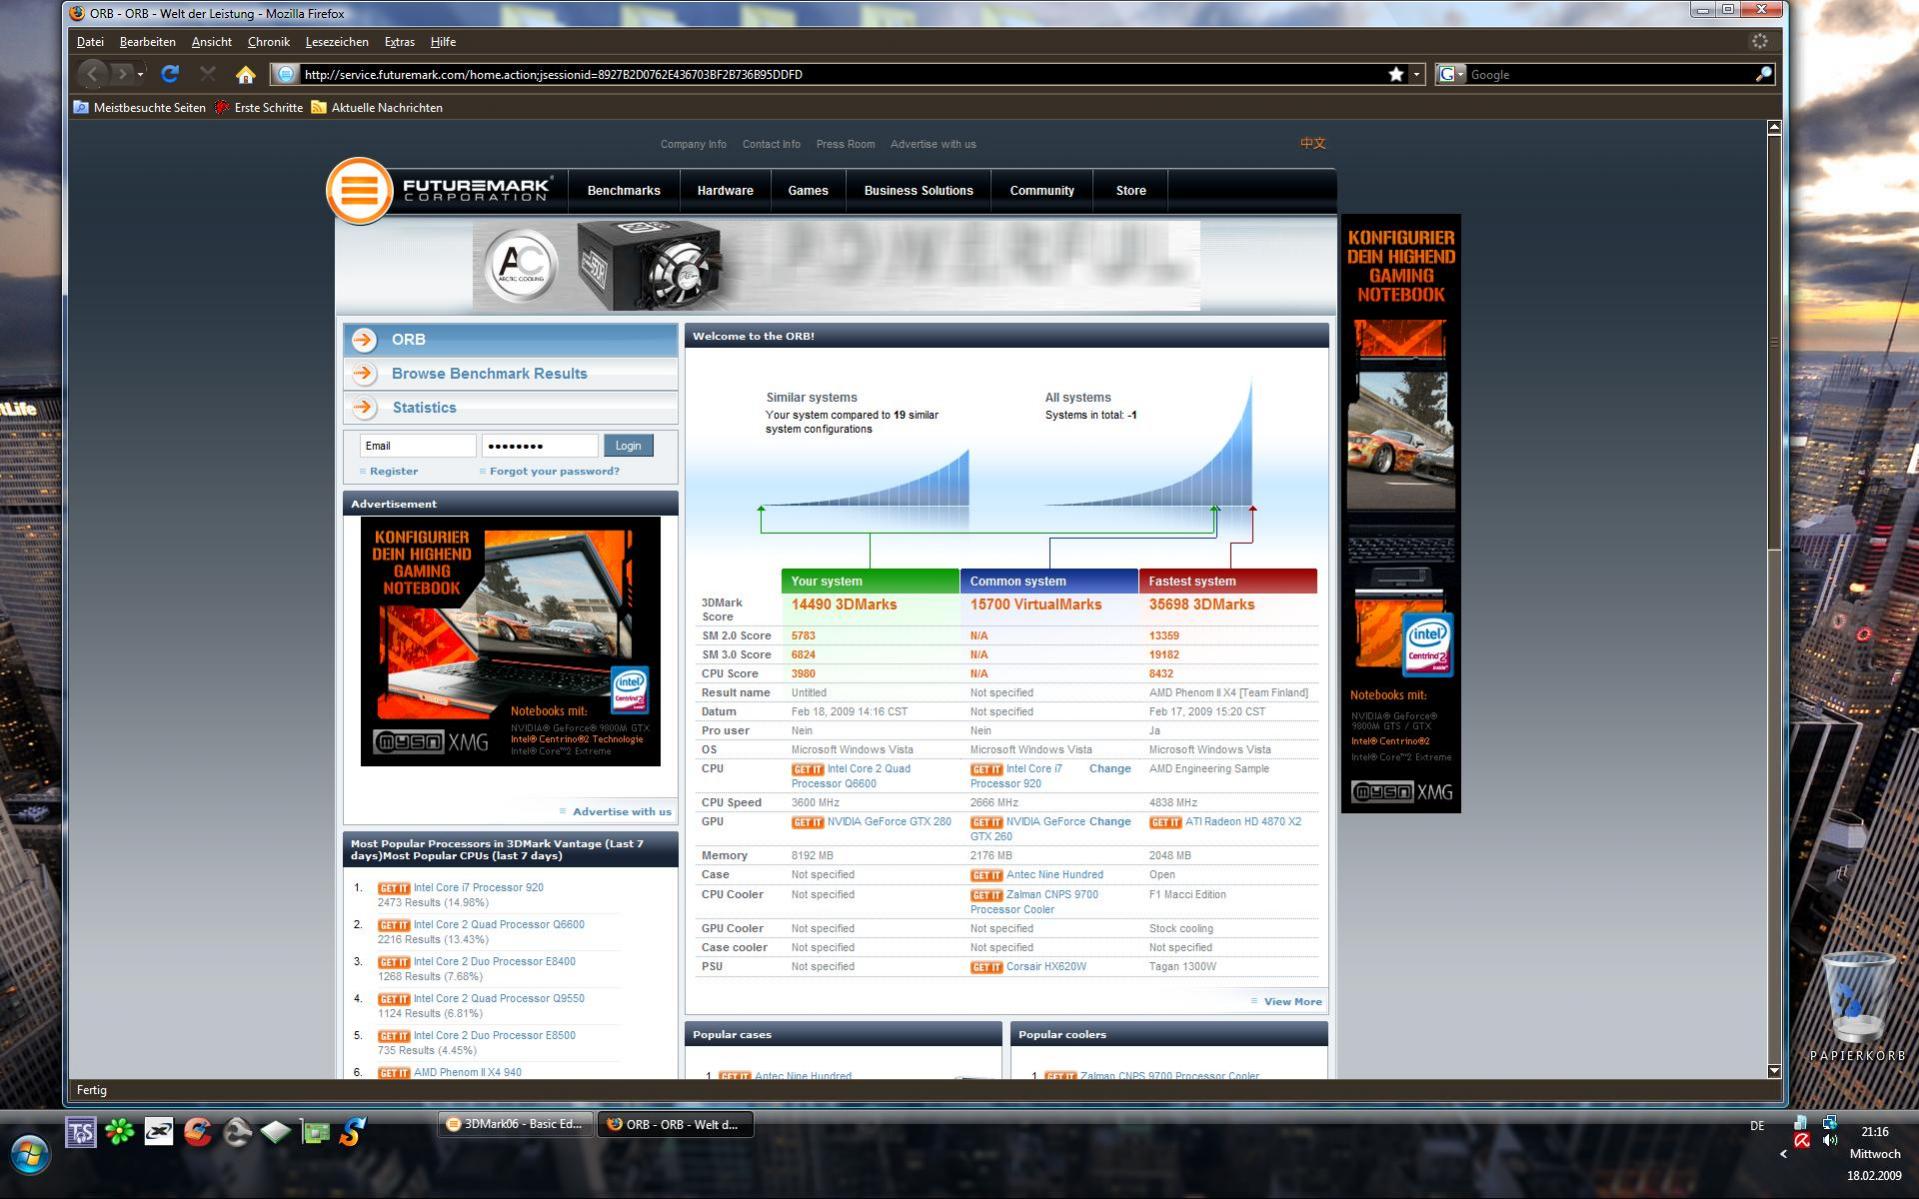Click GET IT badge for Core i7 920 in popular list
This screenshot has width=1919, height=1199.
pos(394,888)
